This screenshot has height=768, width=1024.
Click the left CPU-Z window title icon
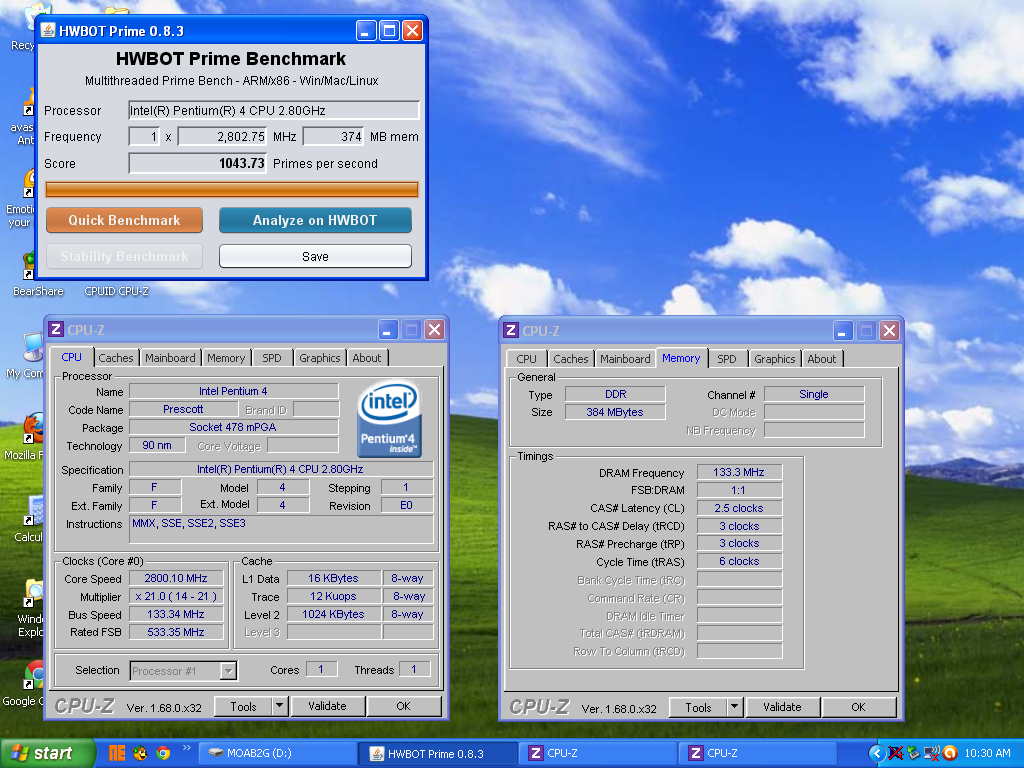coord(56,330)
